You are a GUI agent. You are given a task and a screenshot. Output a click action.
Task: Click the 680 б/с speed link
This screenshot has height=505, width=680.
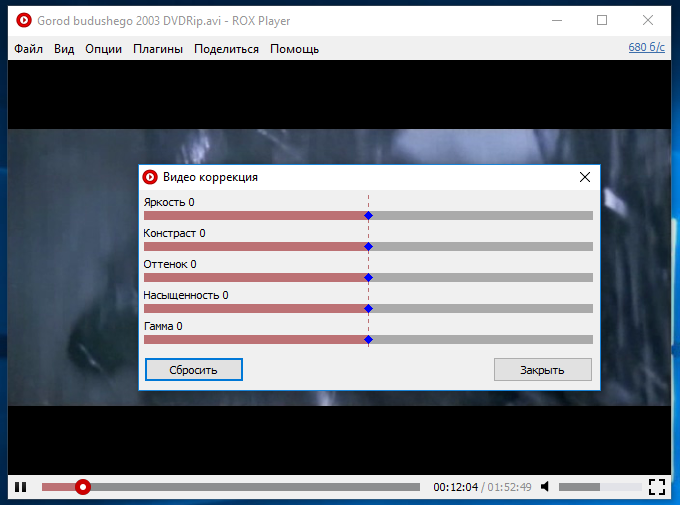[646, 47]
